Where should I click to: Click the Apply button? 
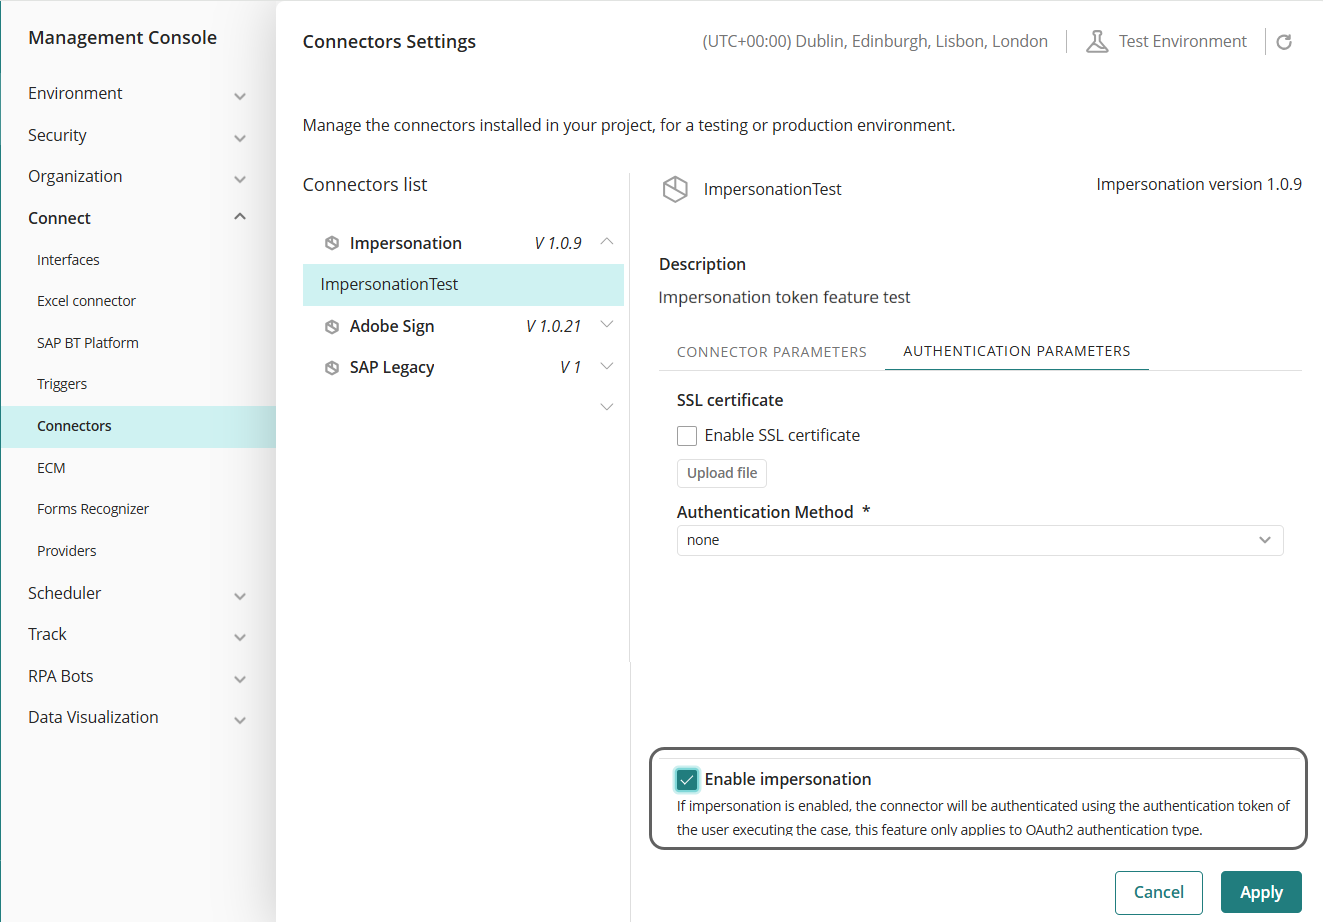coord(1260,892)
